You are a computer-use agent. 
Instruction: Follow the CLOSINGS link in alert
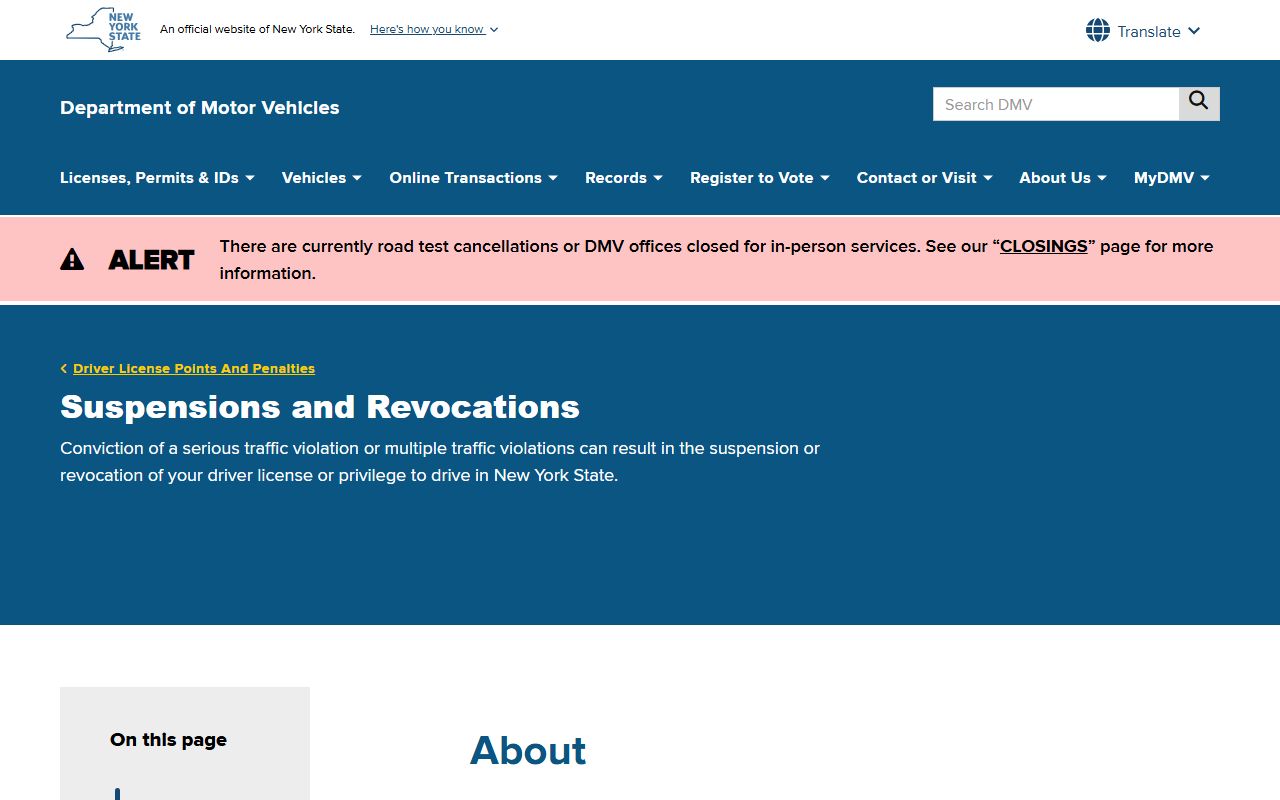coord(1044,246)
